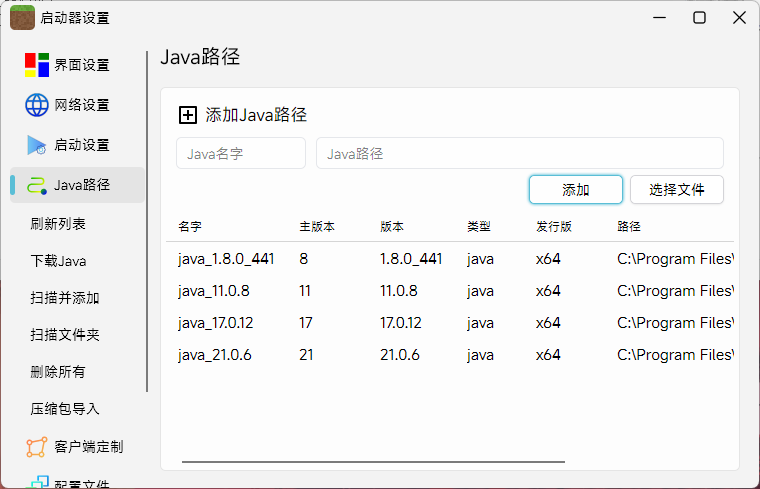Focus the Java名字 input field
Image resolution: width=760 pixels, height=489 pixels.
[x=241, y=154]
